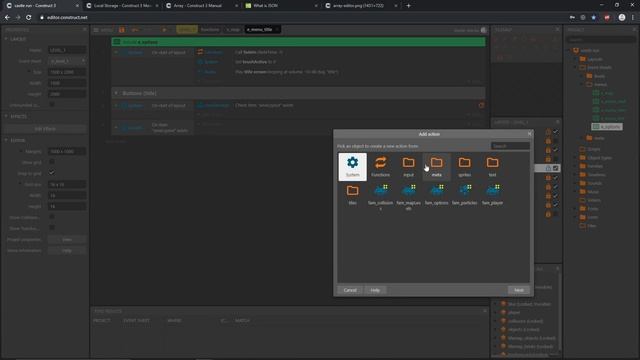640x360 pixels.
Task: Click the Preview play button in toolbar
Action: point(164,30)
